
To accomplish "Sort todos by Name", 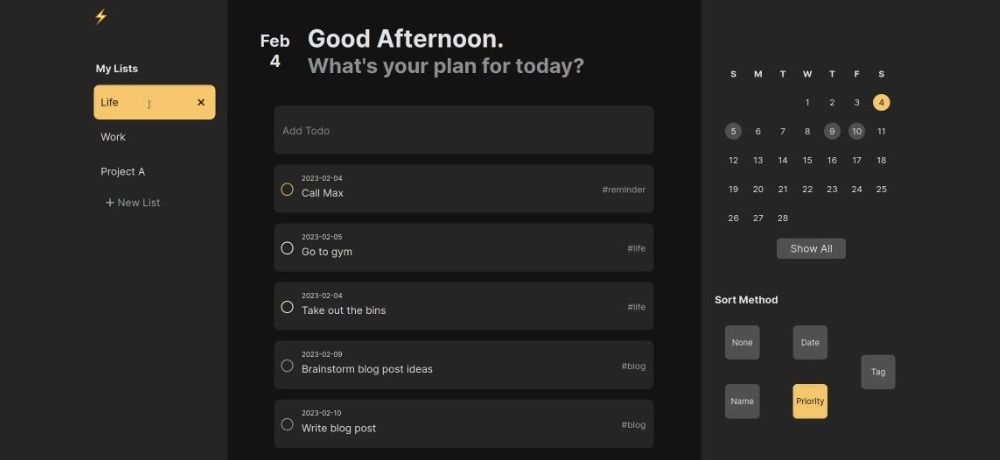I will 742,402.
